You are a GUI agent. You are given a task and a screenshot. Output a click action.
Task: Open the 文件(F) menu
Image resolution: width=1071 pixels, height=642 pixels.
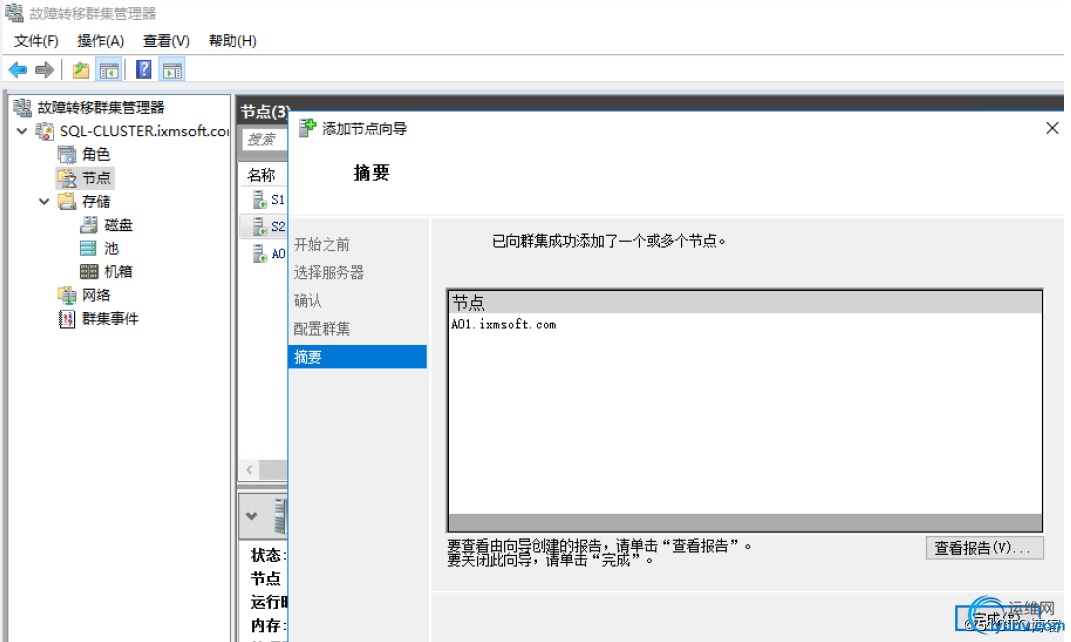(x=36, y=41)
